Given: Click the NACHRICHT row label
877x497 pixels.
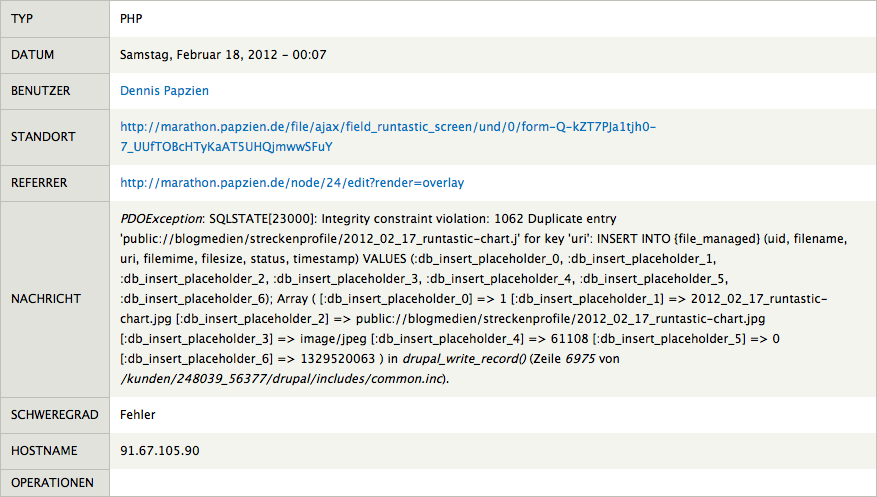Looking at the screenshot, I should (45, 299).
